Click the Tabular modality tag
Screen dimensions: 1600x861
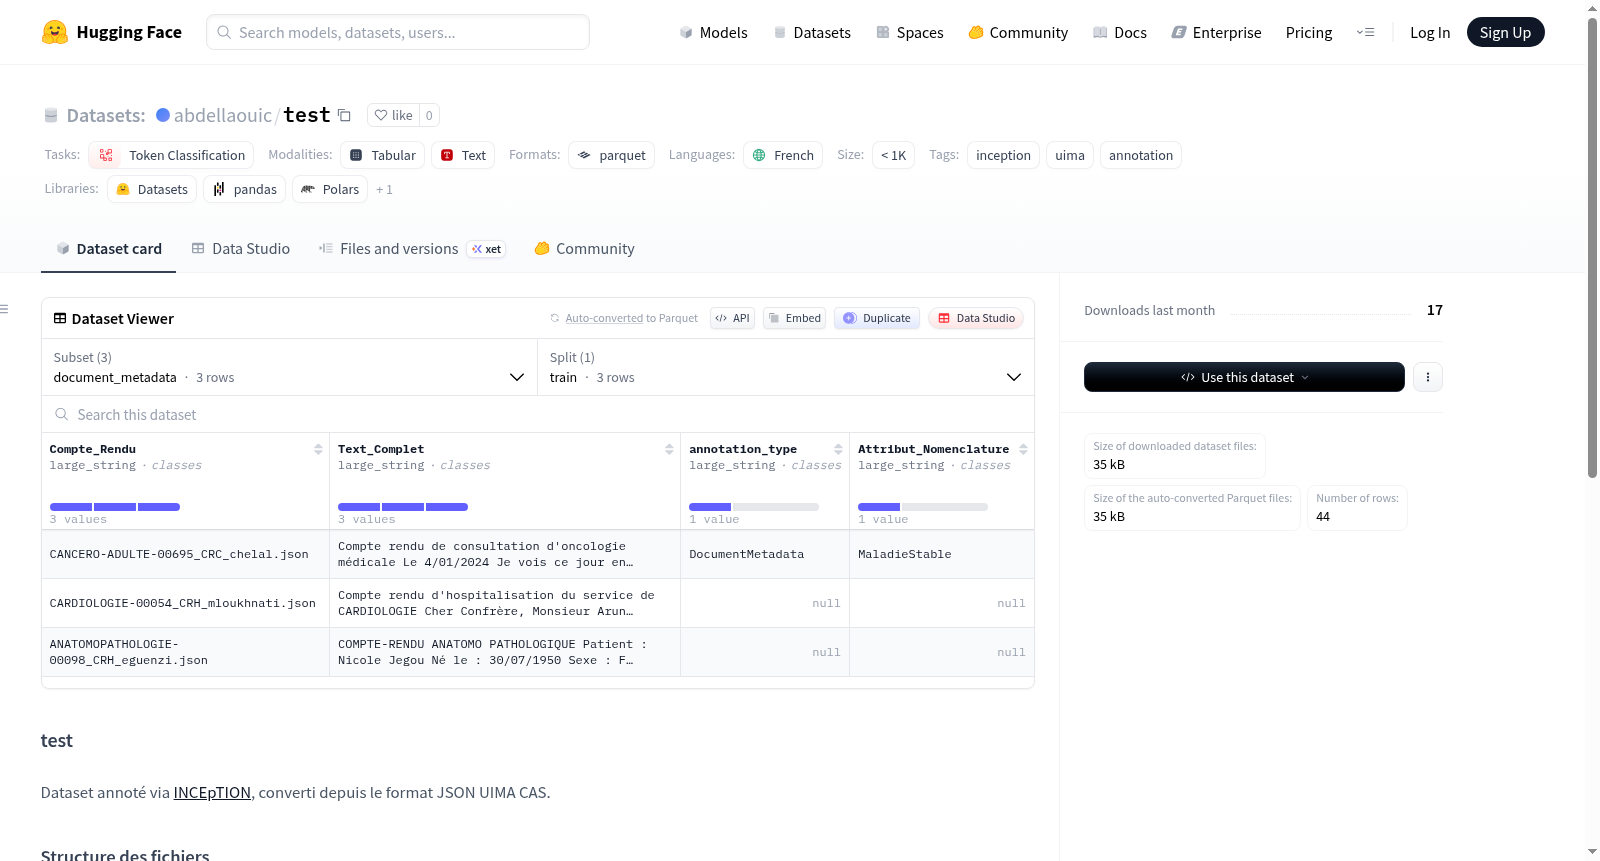(x=383, y=155)
